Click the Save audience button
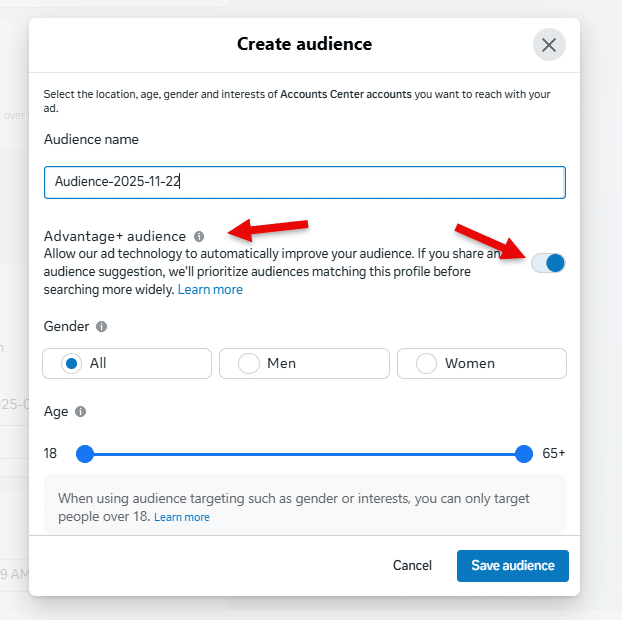Image resolution: width=622 pixels, height=620 pixels. pos(512,566)
